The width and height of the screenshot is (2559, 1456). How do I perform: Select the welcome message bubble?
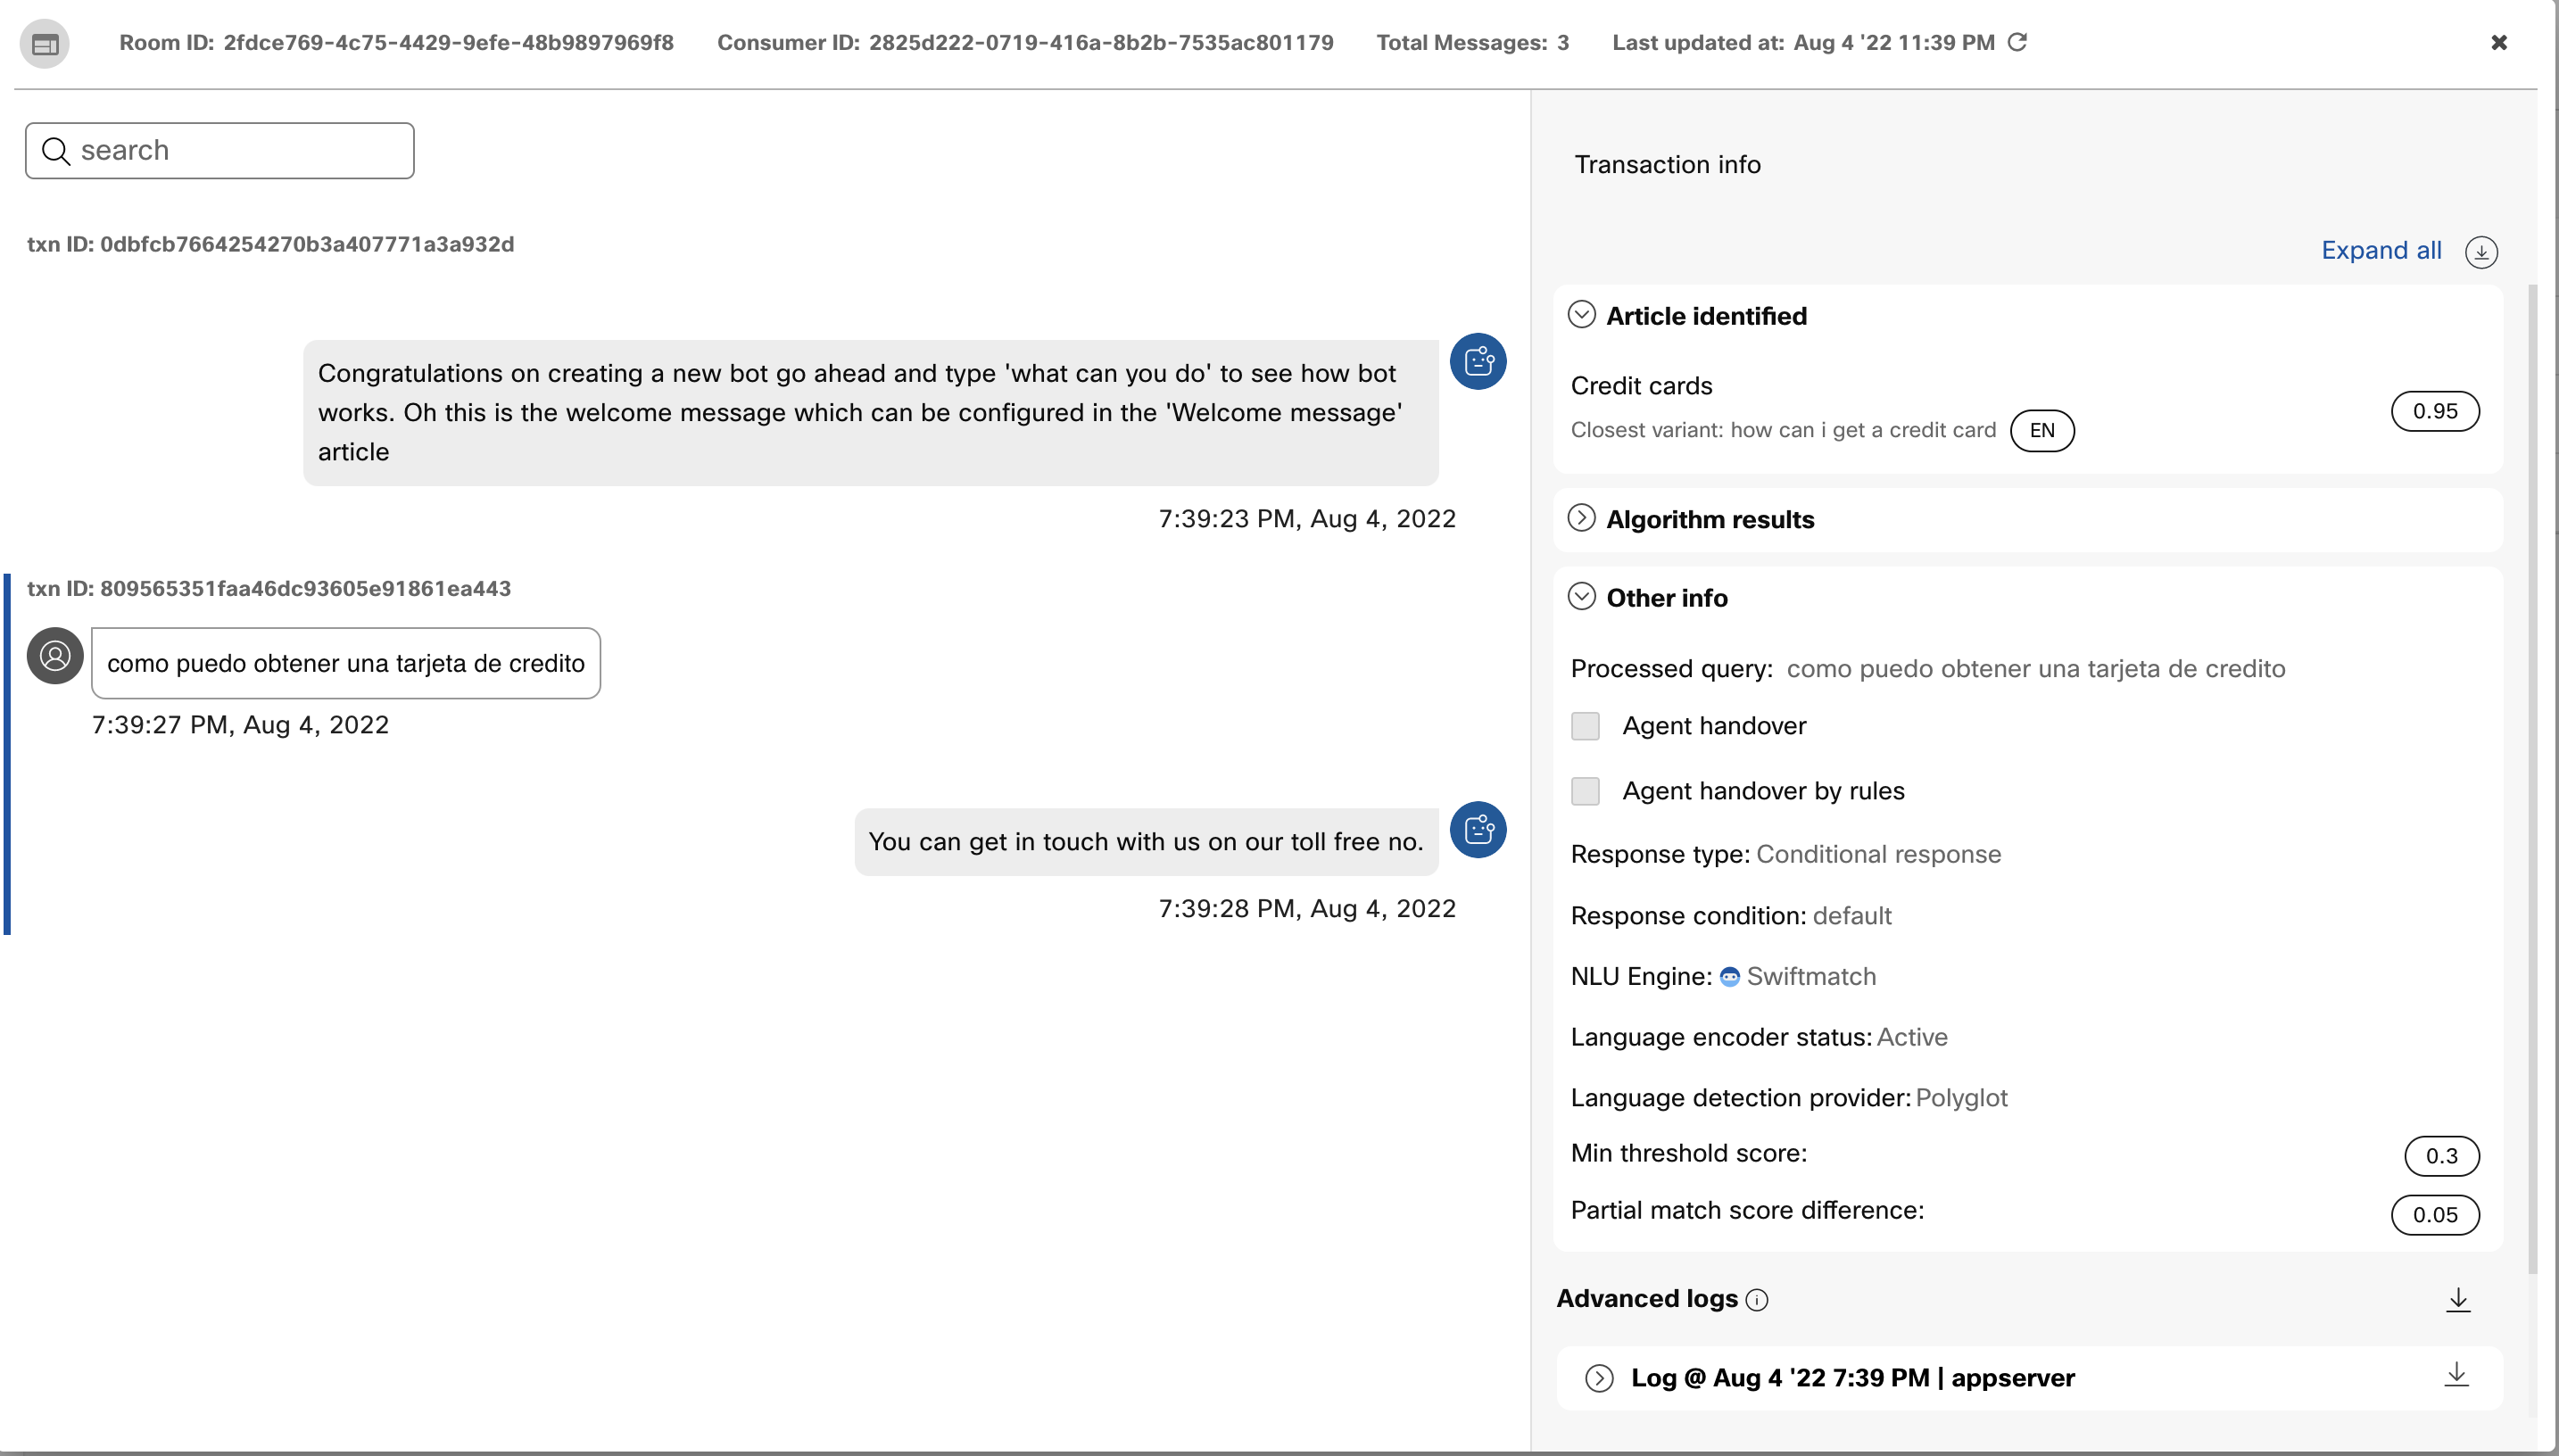click(x=871, y=413)
